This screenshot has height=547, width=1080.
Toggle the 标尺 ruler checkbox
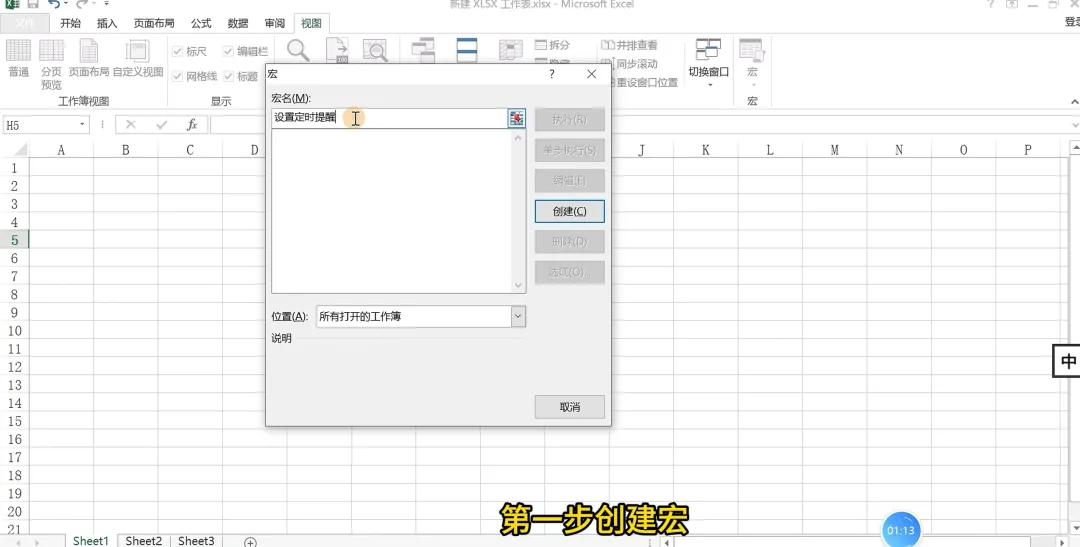click(177, 52)
